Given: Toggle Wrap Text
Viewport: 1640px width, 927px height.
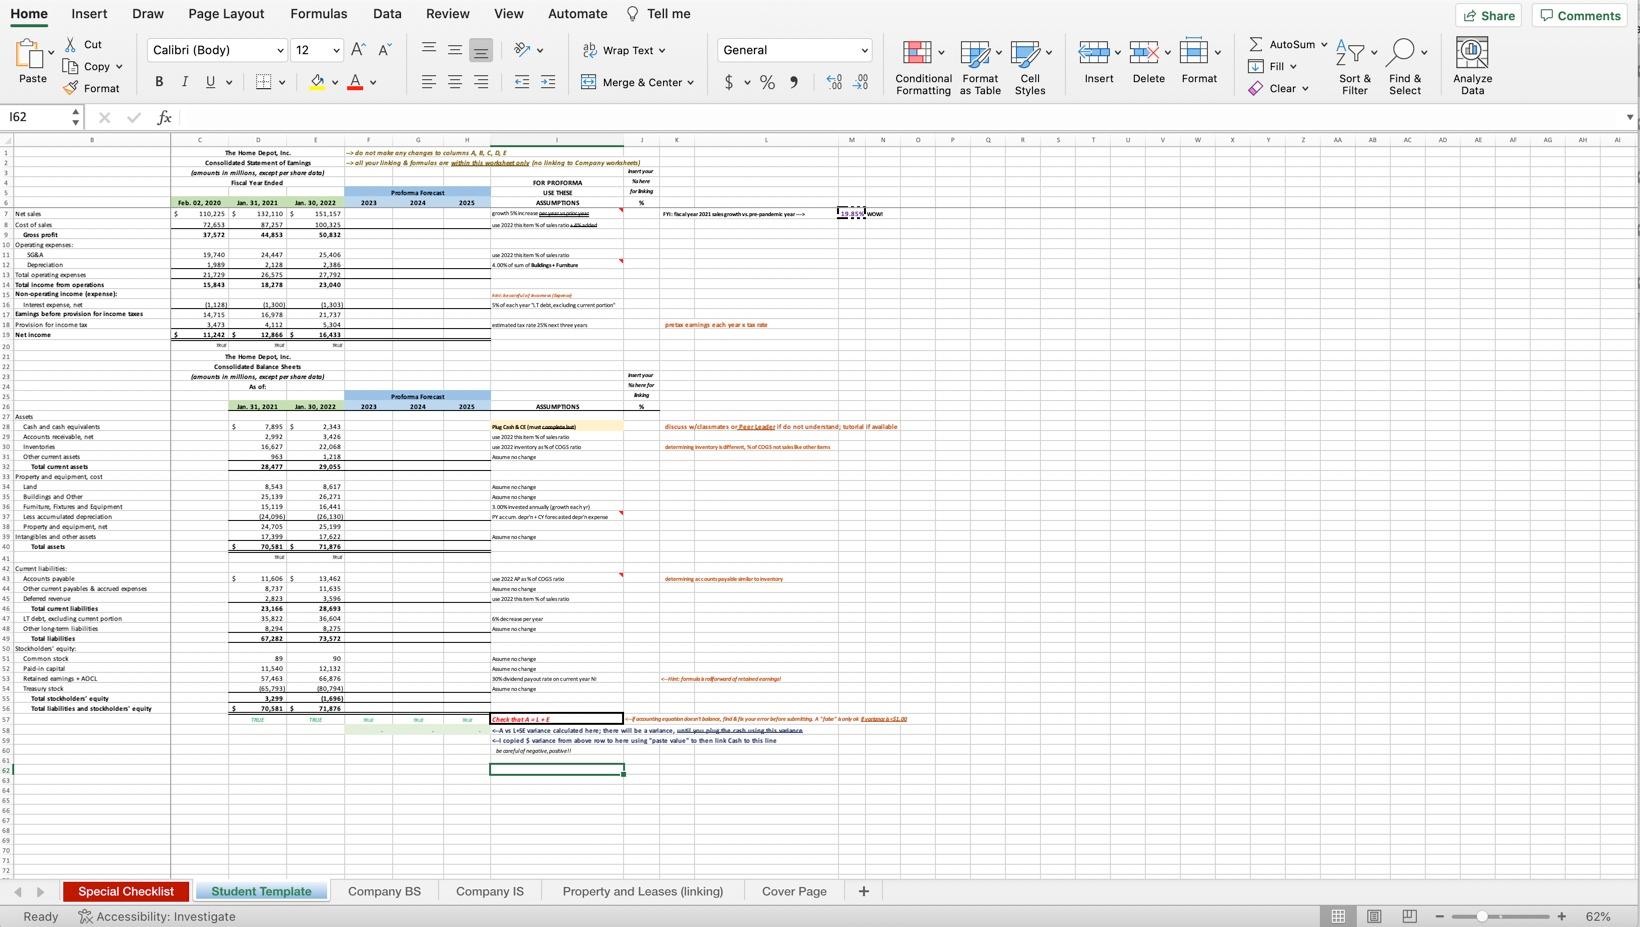Looking at the screenshot, I should click(623, 50).
